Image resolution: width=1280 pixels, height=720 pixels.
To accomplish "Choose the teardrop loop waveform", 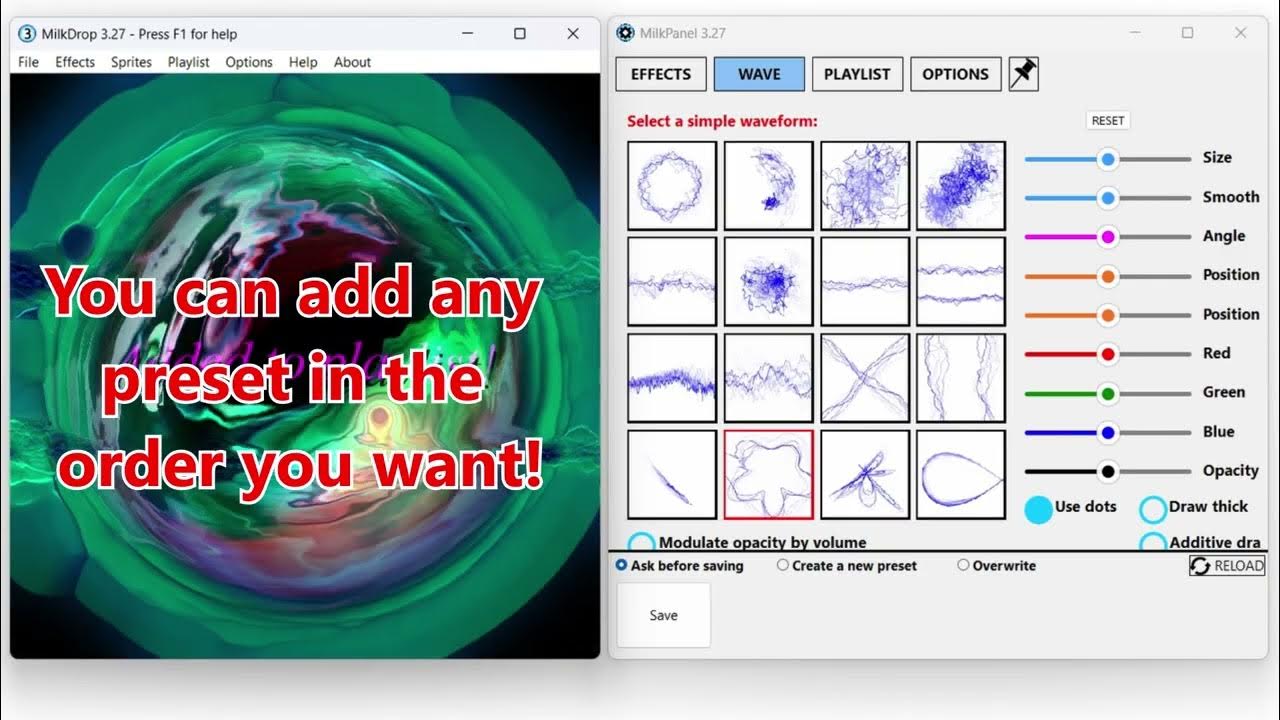I will [x=961, y=475].
